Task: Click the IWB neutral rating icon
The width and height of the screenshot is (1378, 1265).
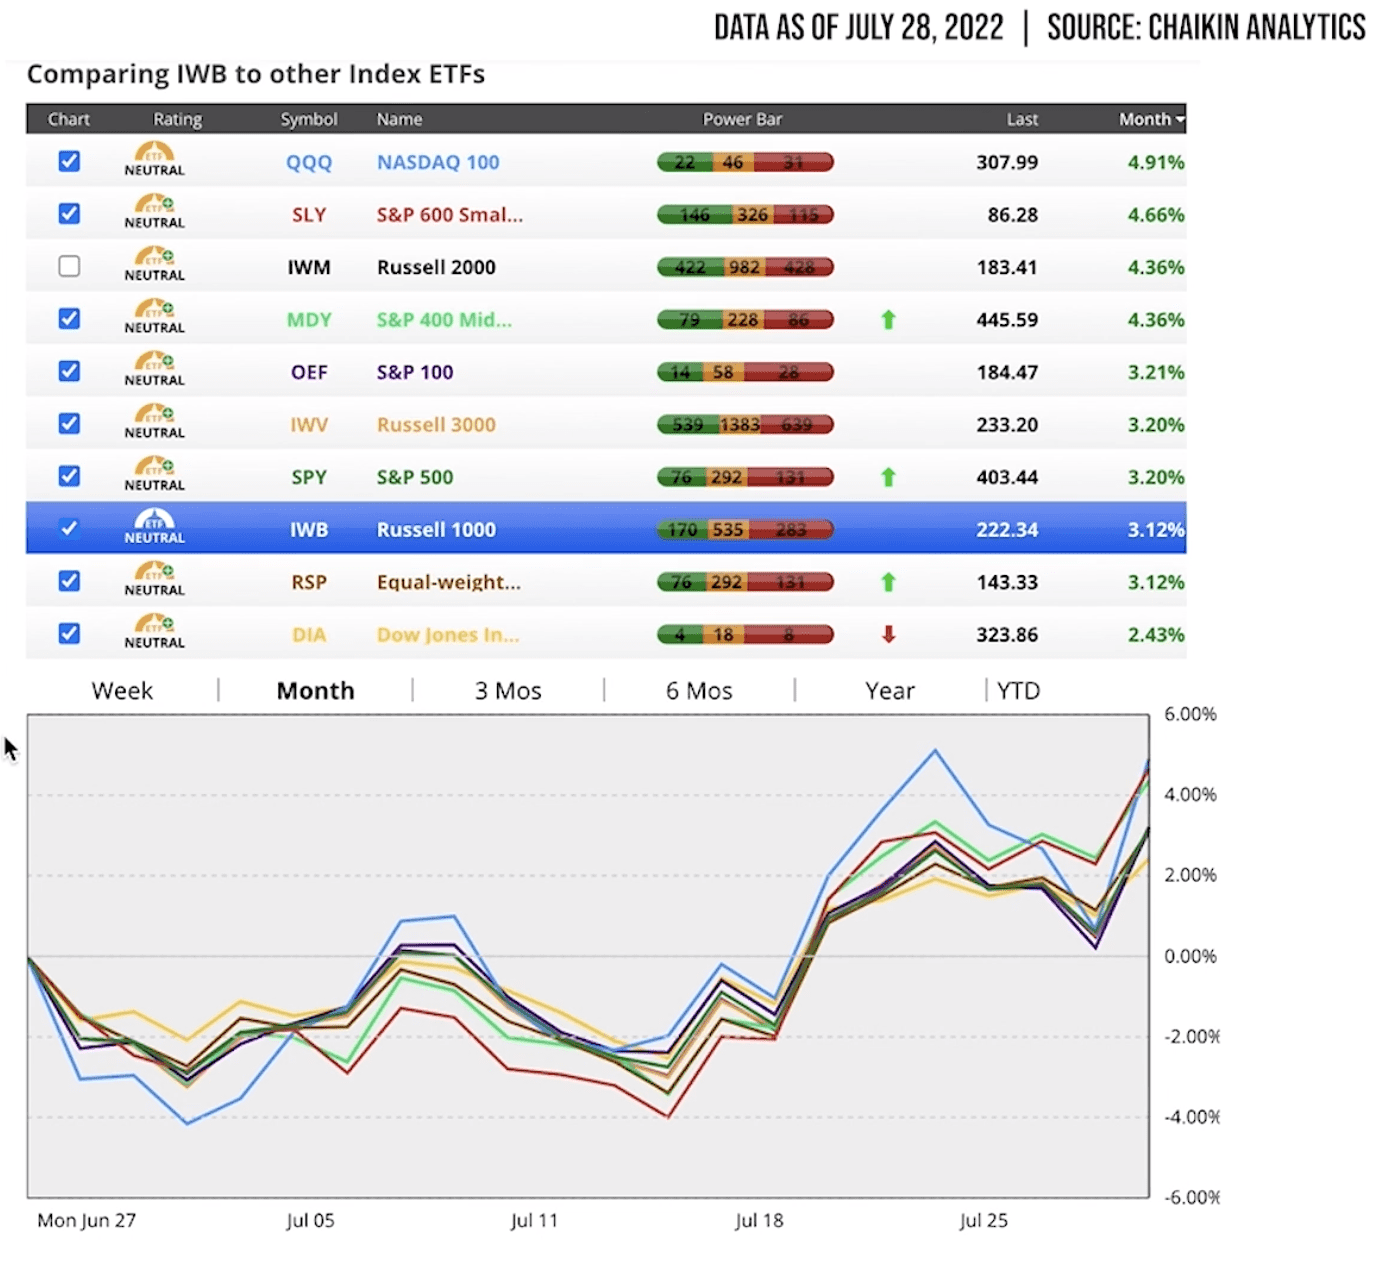Action: [155, 527]
